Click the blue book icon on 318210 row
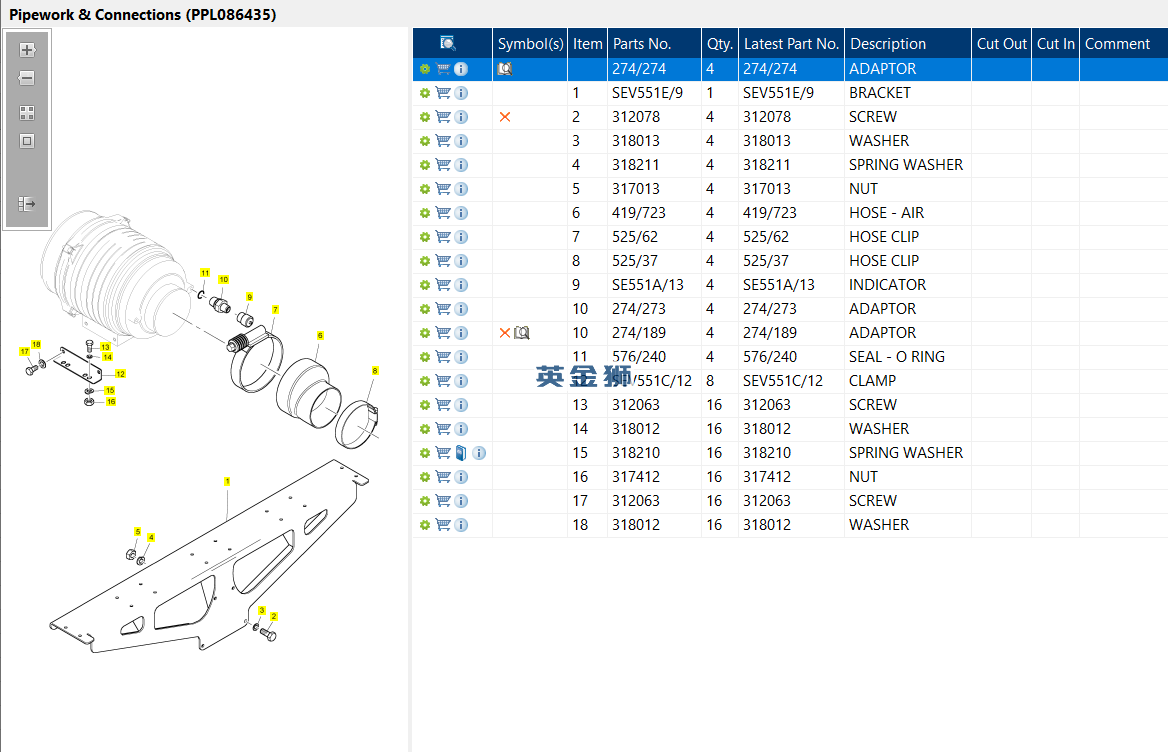 (x=461, y=453)
